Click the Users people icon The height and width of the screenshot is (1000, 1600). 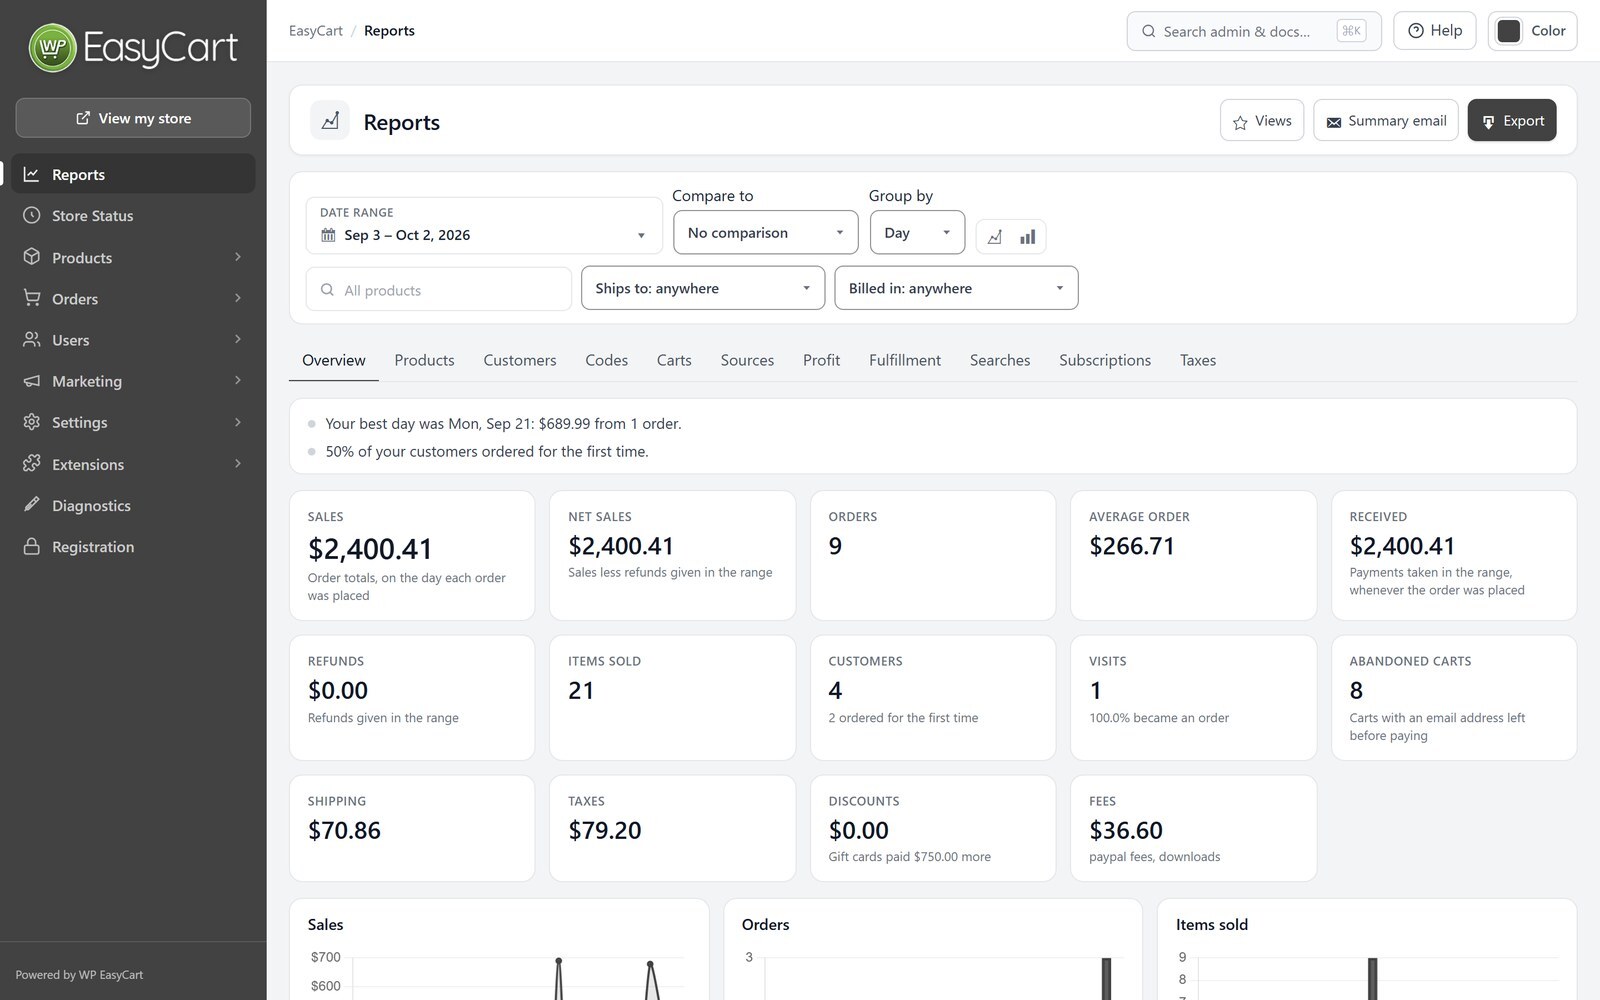tap(32, 340)
